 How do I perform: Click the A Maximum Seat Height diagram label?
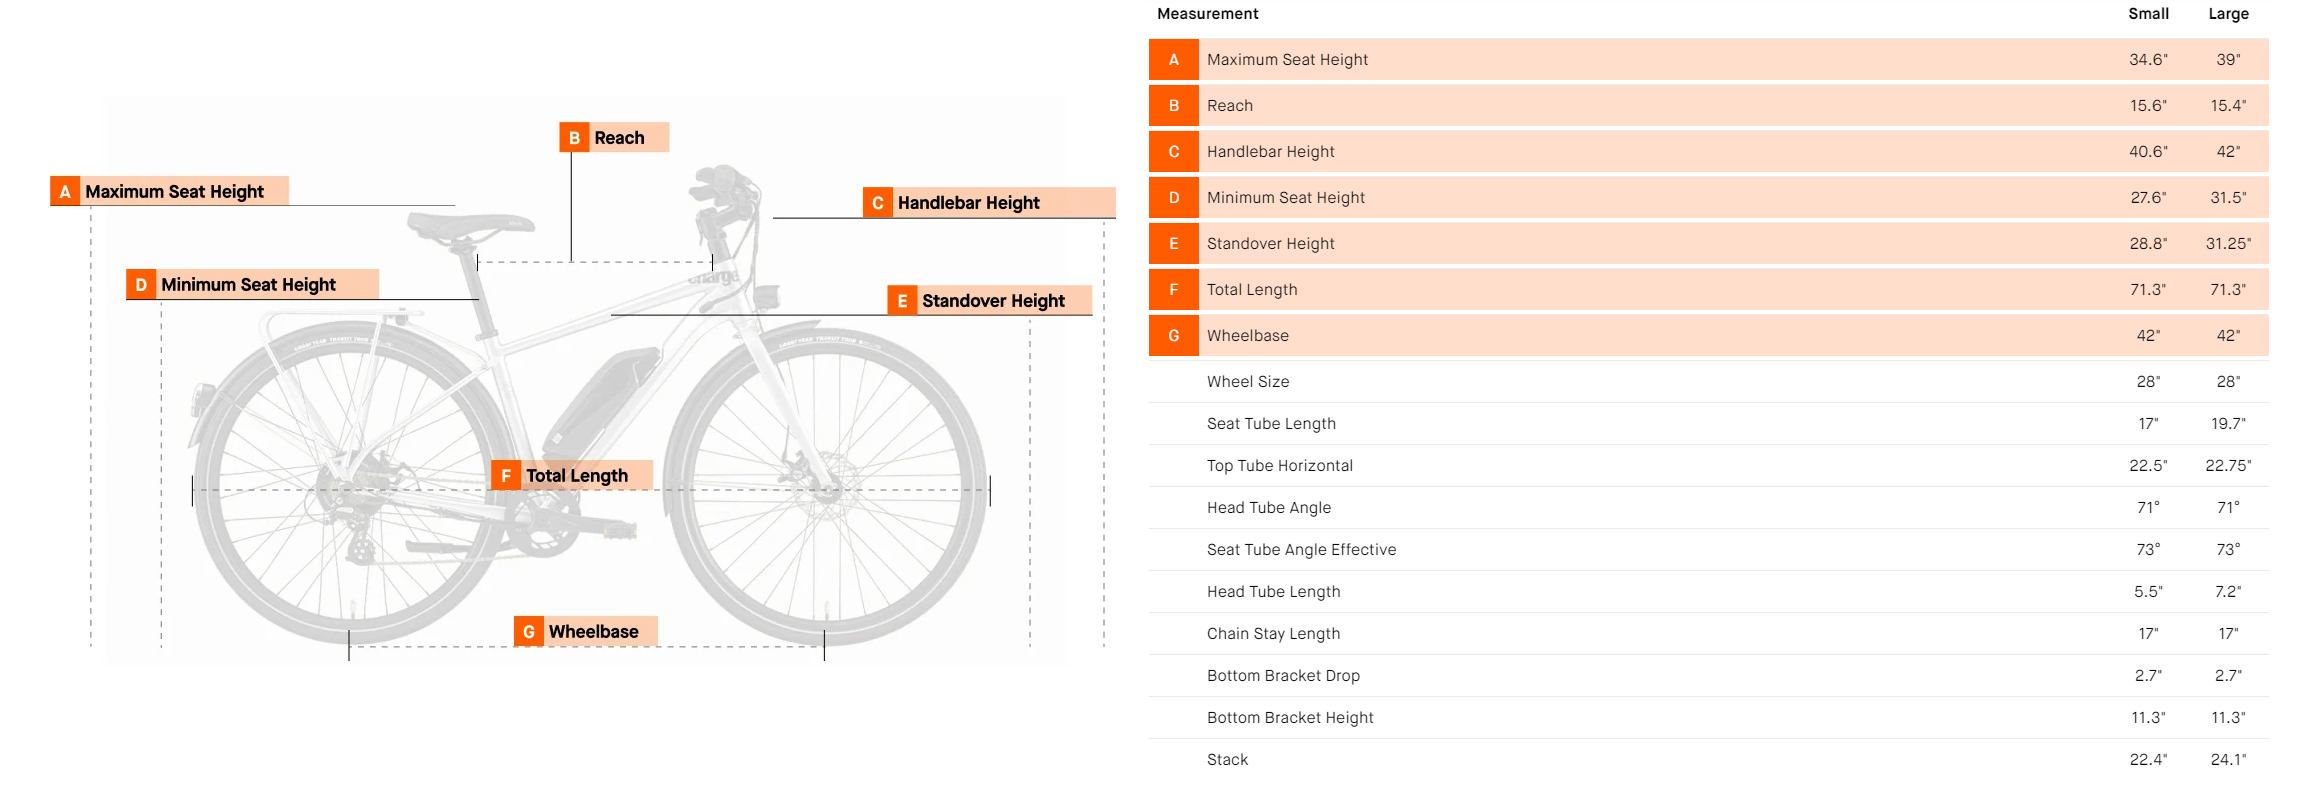click(170, 191)
